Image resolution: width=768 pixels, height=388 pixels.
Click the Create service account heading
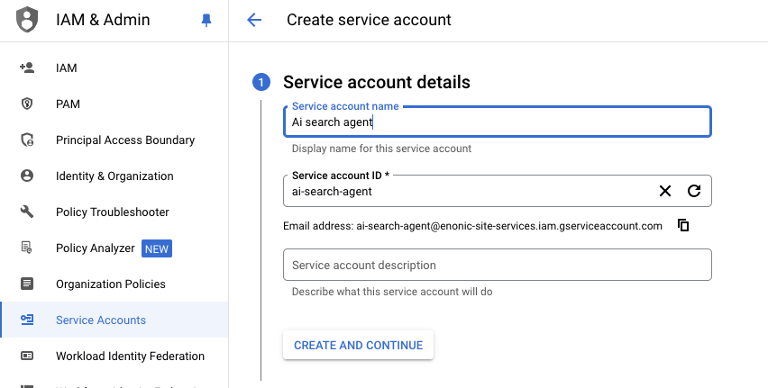(369, 20)
